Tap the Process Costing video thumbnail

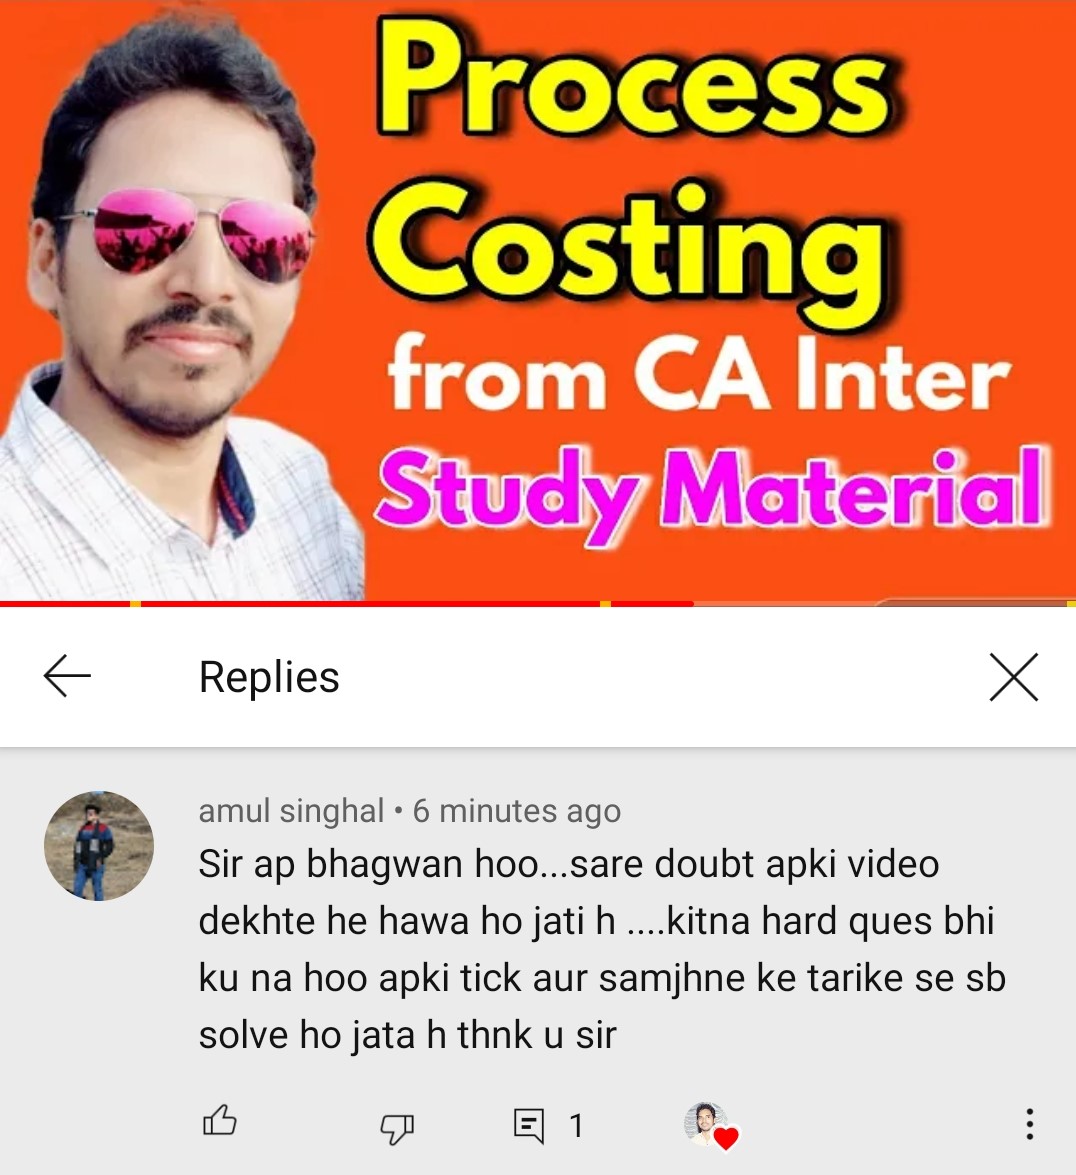coord(538,300)
